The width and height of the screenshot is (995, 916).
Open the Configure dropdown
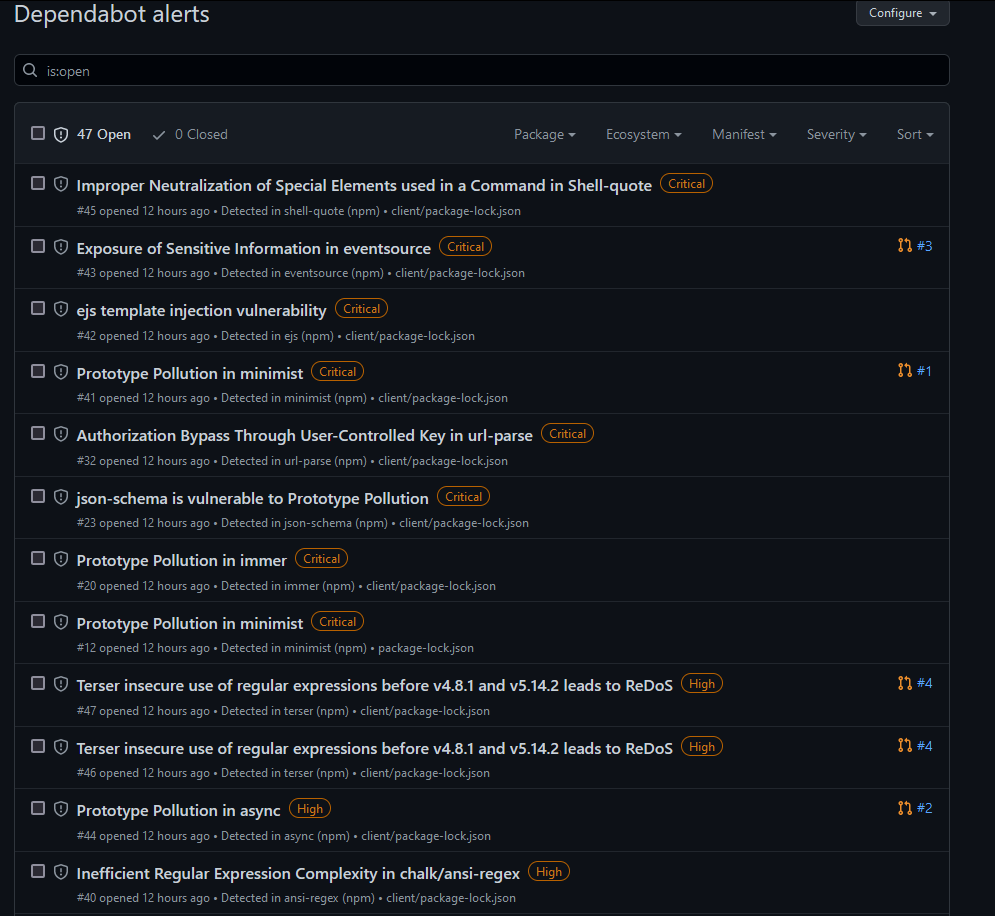click(902, 13)
